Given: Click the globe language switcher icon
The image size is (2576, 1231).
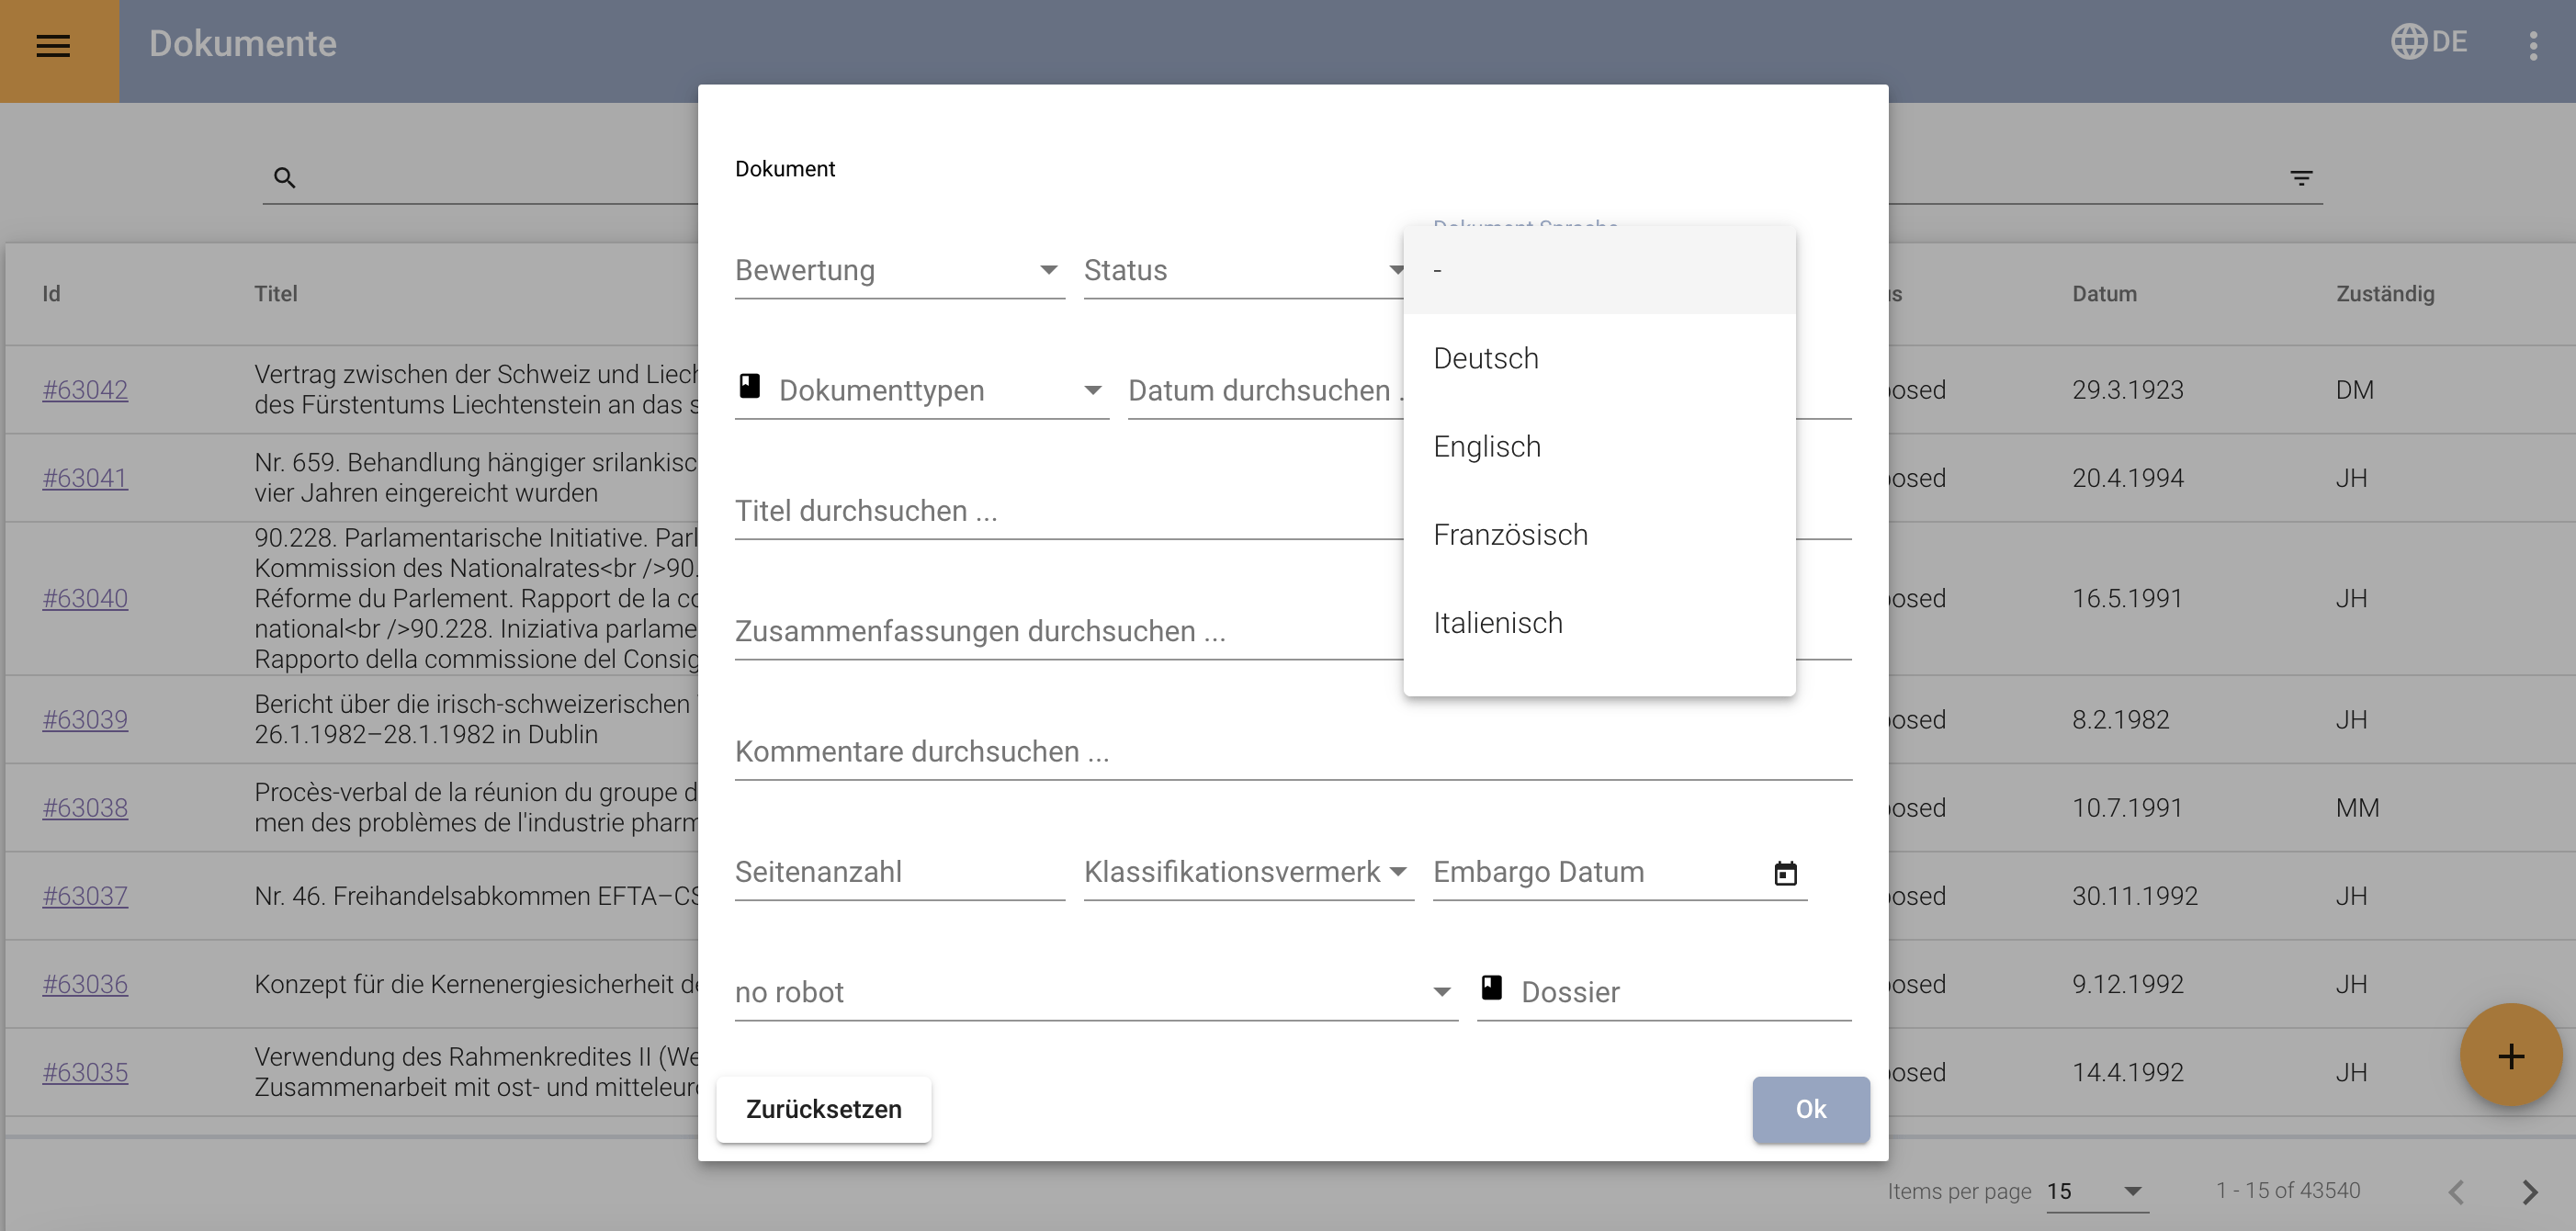Looking at the screenshot, I should click(2408, 42).
